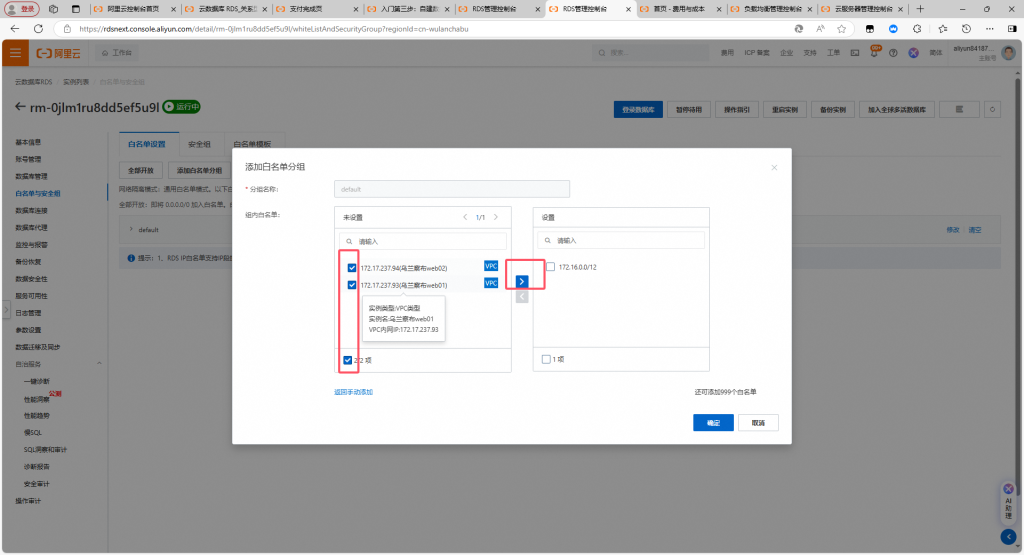
Task: Go to next page in unset list
Action: point(495,217)
